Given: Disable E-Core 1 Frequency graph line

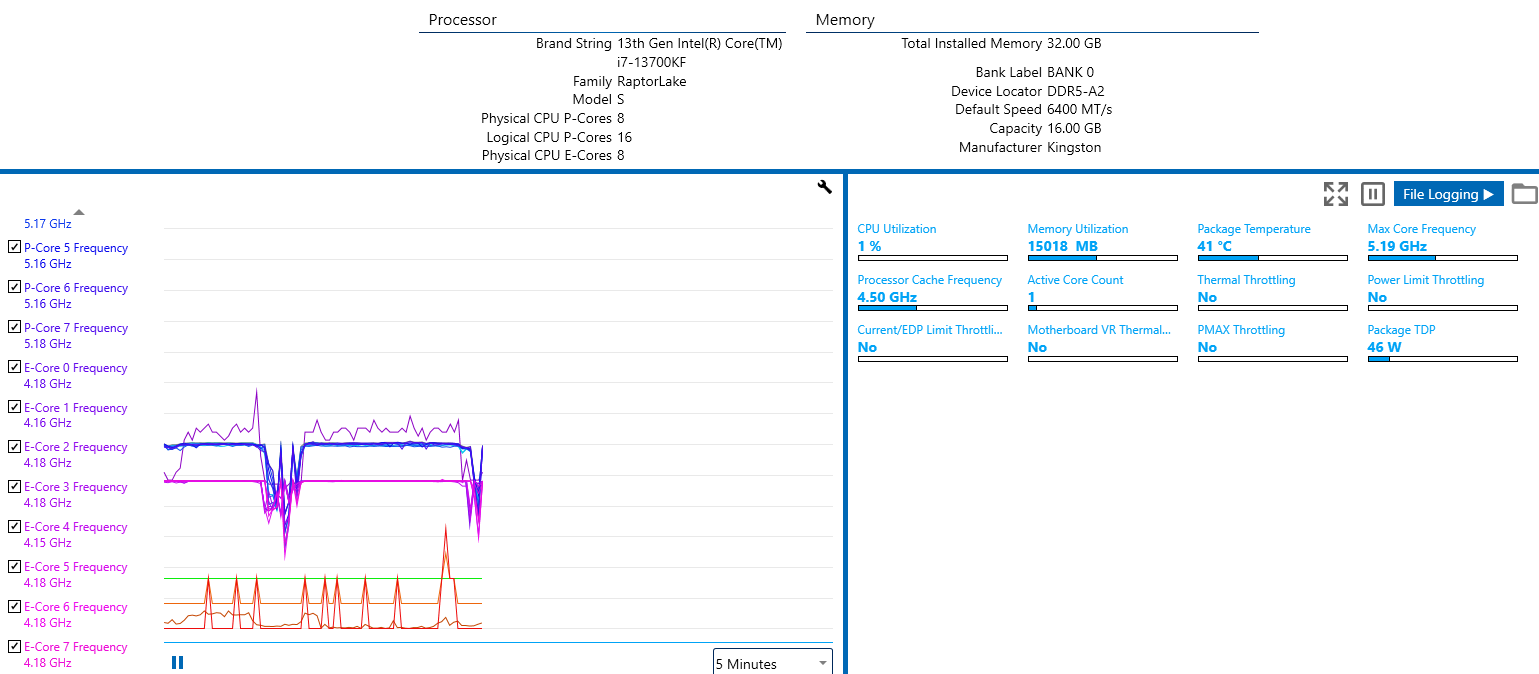Looking at the screenshot, I should pyautogui.click(x=14, y=407).
